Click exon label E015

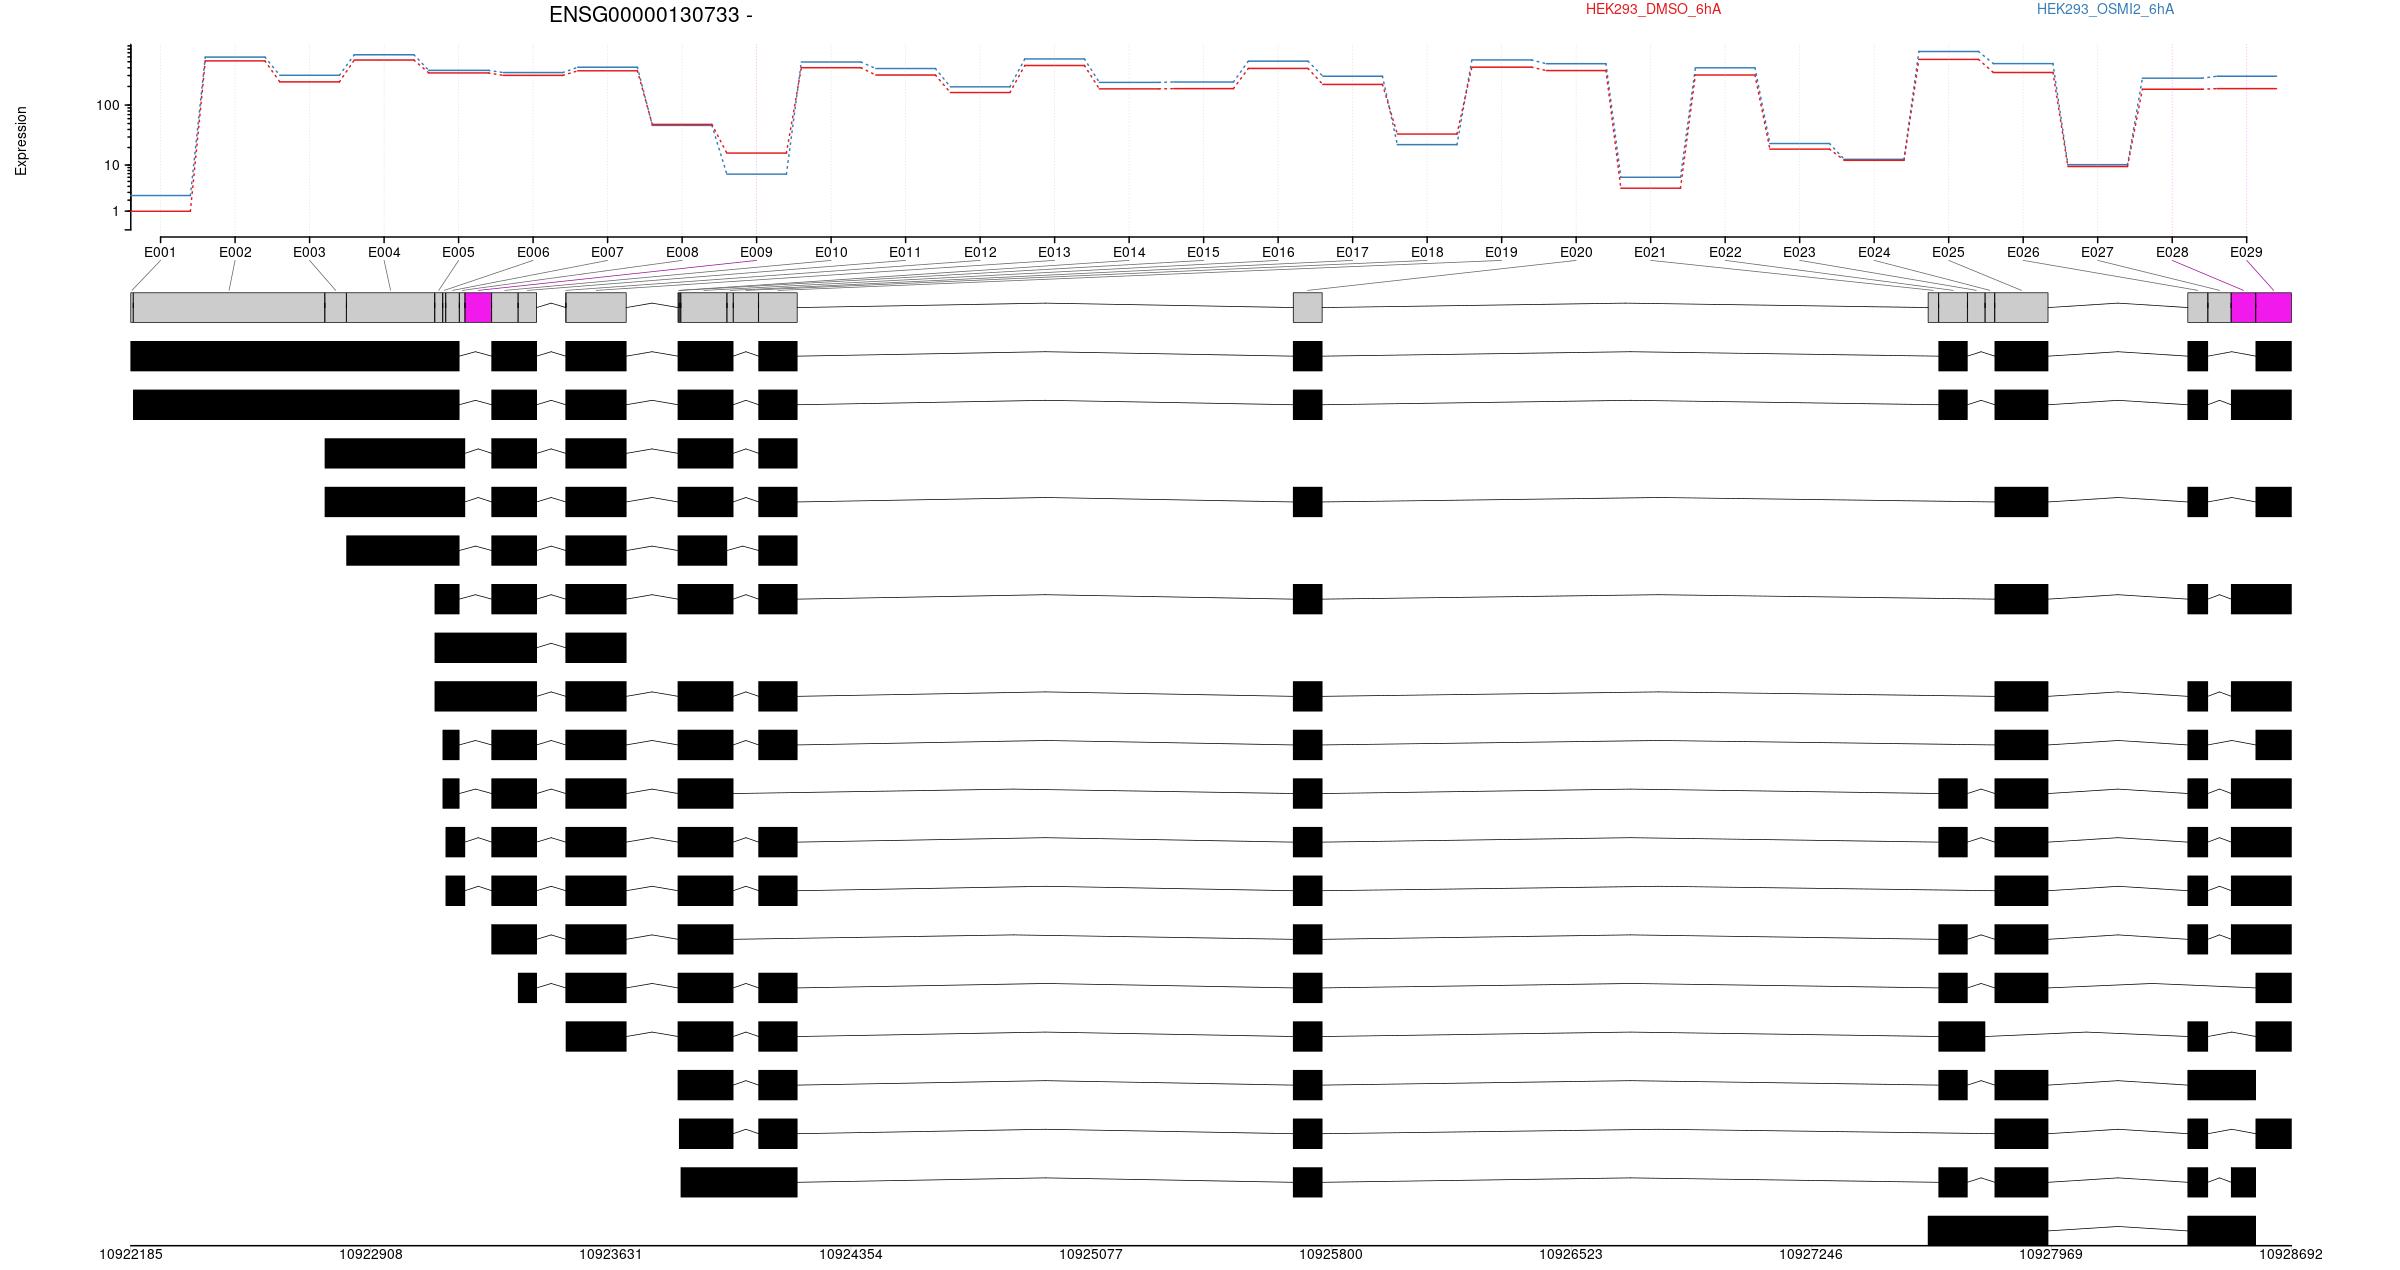coord(1203,252)
